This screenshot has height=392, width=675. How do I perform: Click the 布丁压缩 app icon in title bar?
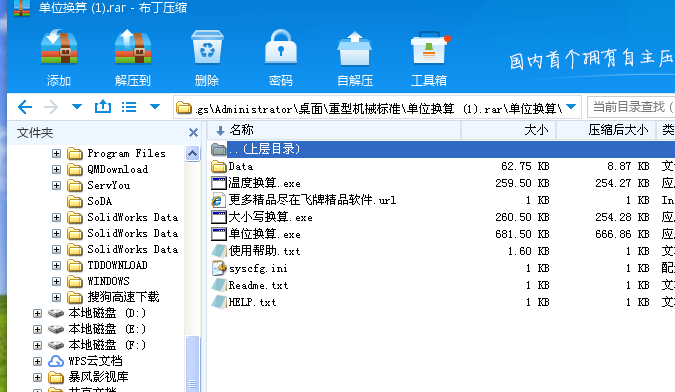click(x=22, y=8)
